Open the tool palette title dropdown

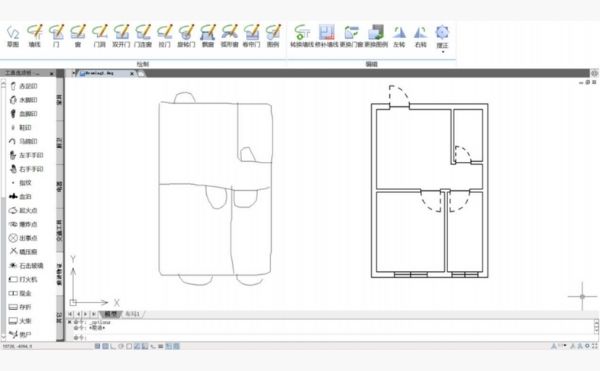(38, 73)
